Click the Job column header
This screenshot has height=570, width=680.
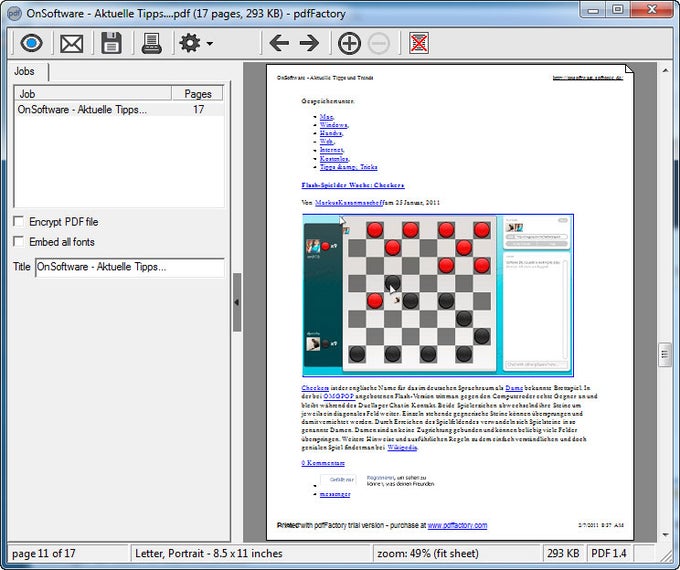tap(93, 94)
